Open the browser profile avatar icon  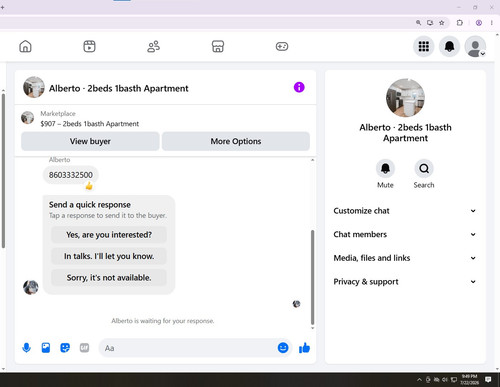479,23
